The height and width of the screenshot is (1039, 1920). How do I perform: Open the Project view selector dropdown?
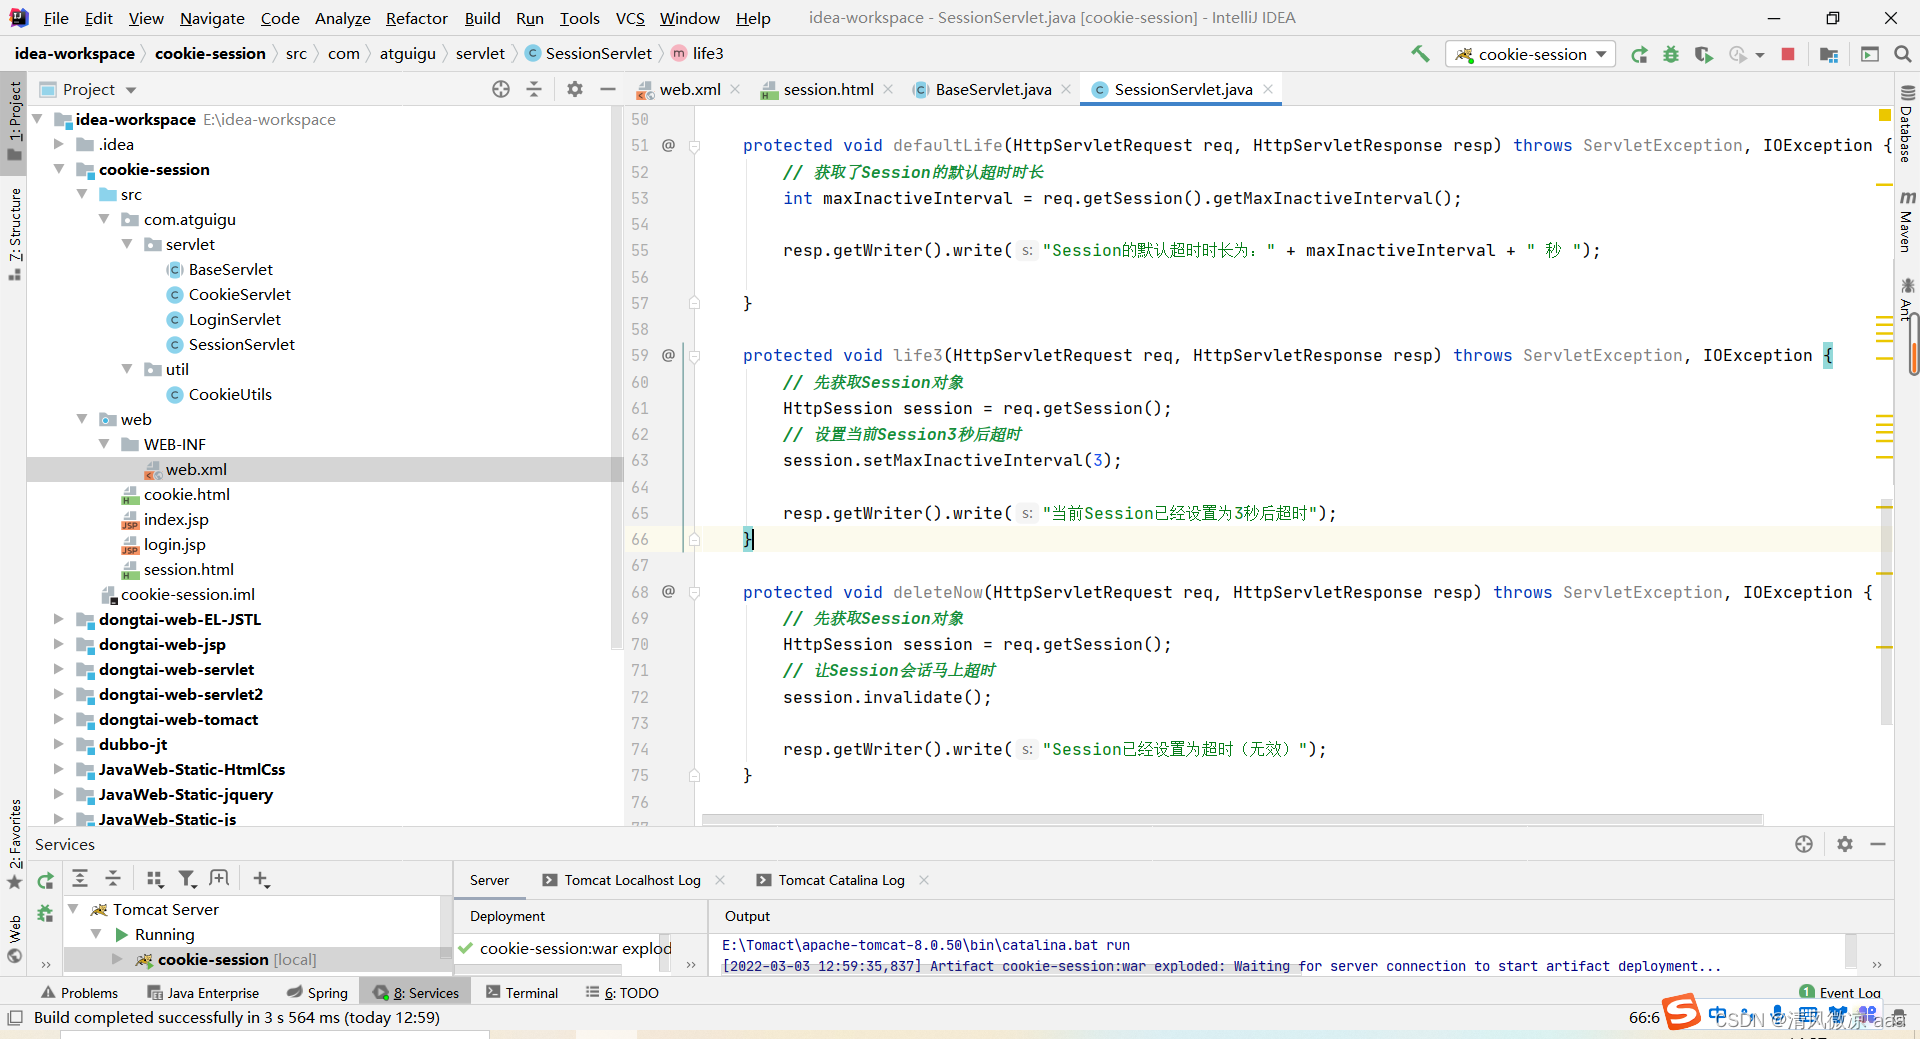coord(99,89)
